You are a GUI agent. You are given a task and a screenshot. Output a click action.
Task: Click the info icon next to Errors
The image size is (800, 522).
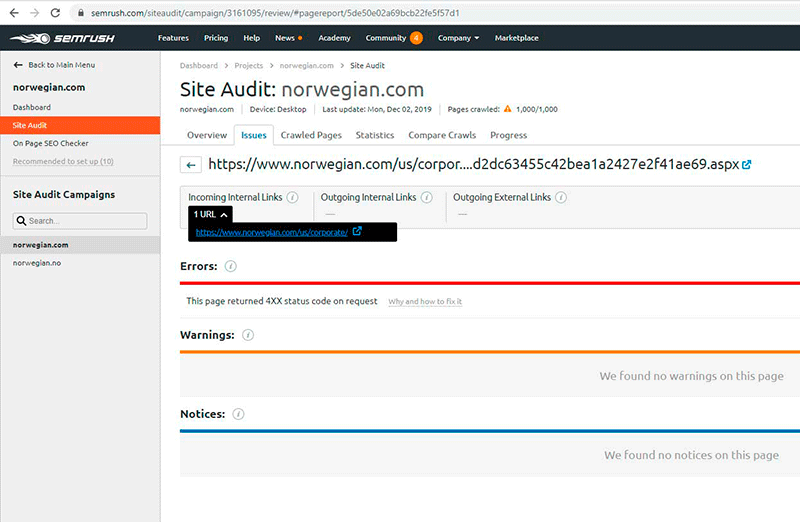(x=231, y=267)
